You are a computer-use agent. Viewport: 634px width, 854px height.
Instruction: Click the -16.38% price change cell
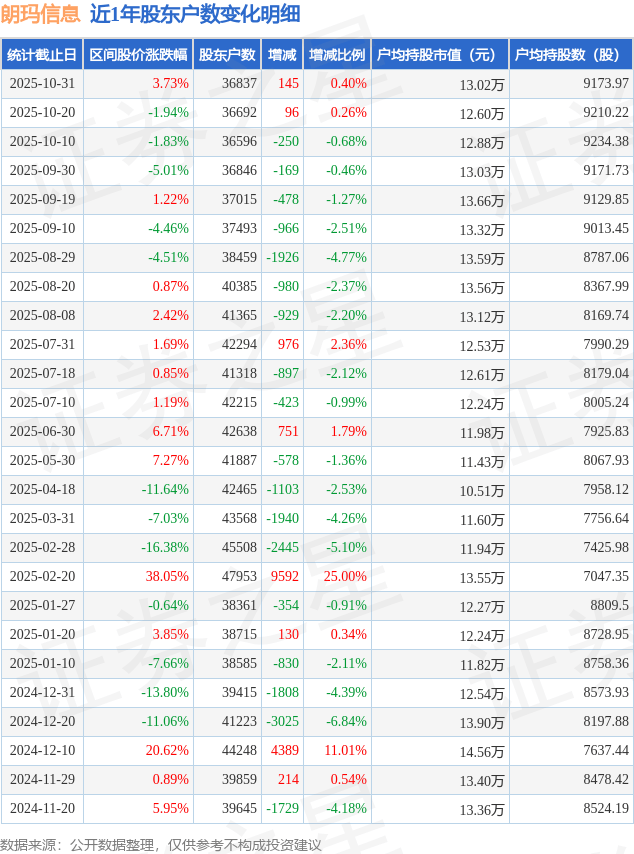coord(165,548)
